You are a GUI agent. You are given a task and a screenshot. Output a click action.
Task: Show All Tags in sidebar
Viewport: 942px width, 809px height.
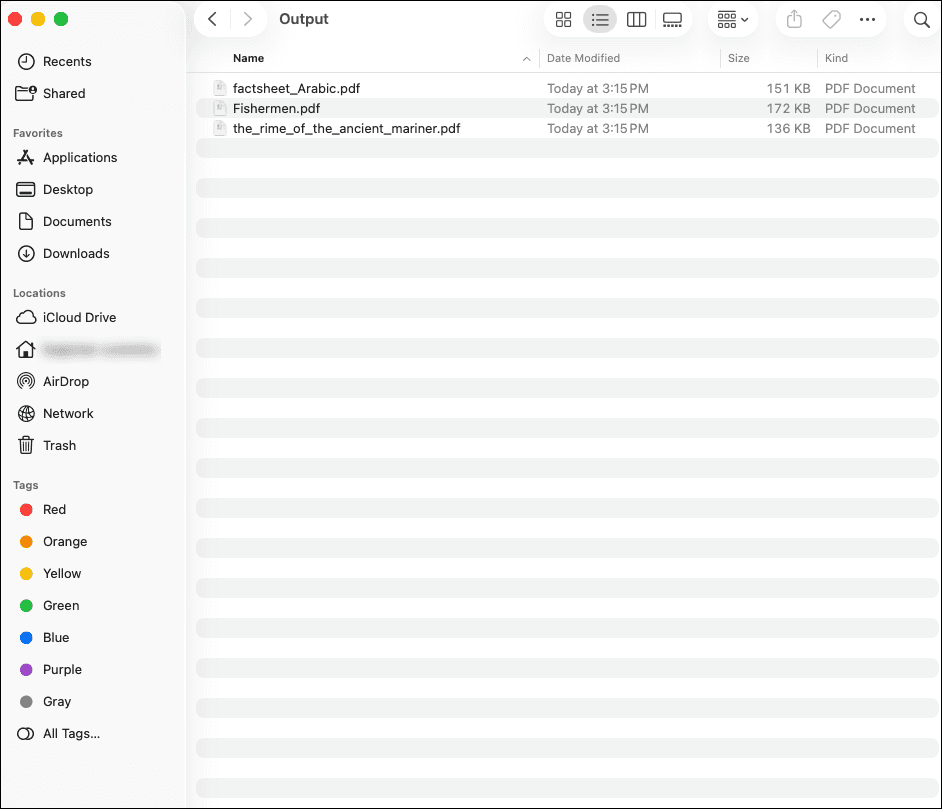(x=71, y=734)
